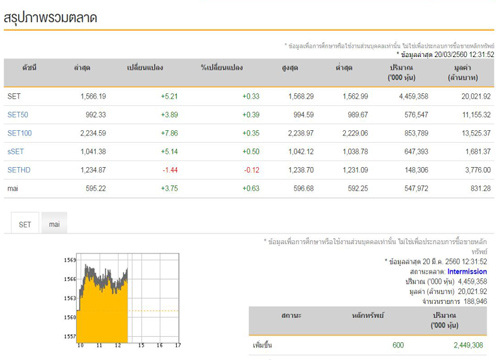Click sSET low value 1,038.78

coord(355,152)
